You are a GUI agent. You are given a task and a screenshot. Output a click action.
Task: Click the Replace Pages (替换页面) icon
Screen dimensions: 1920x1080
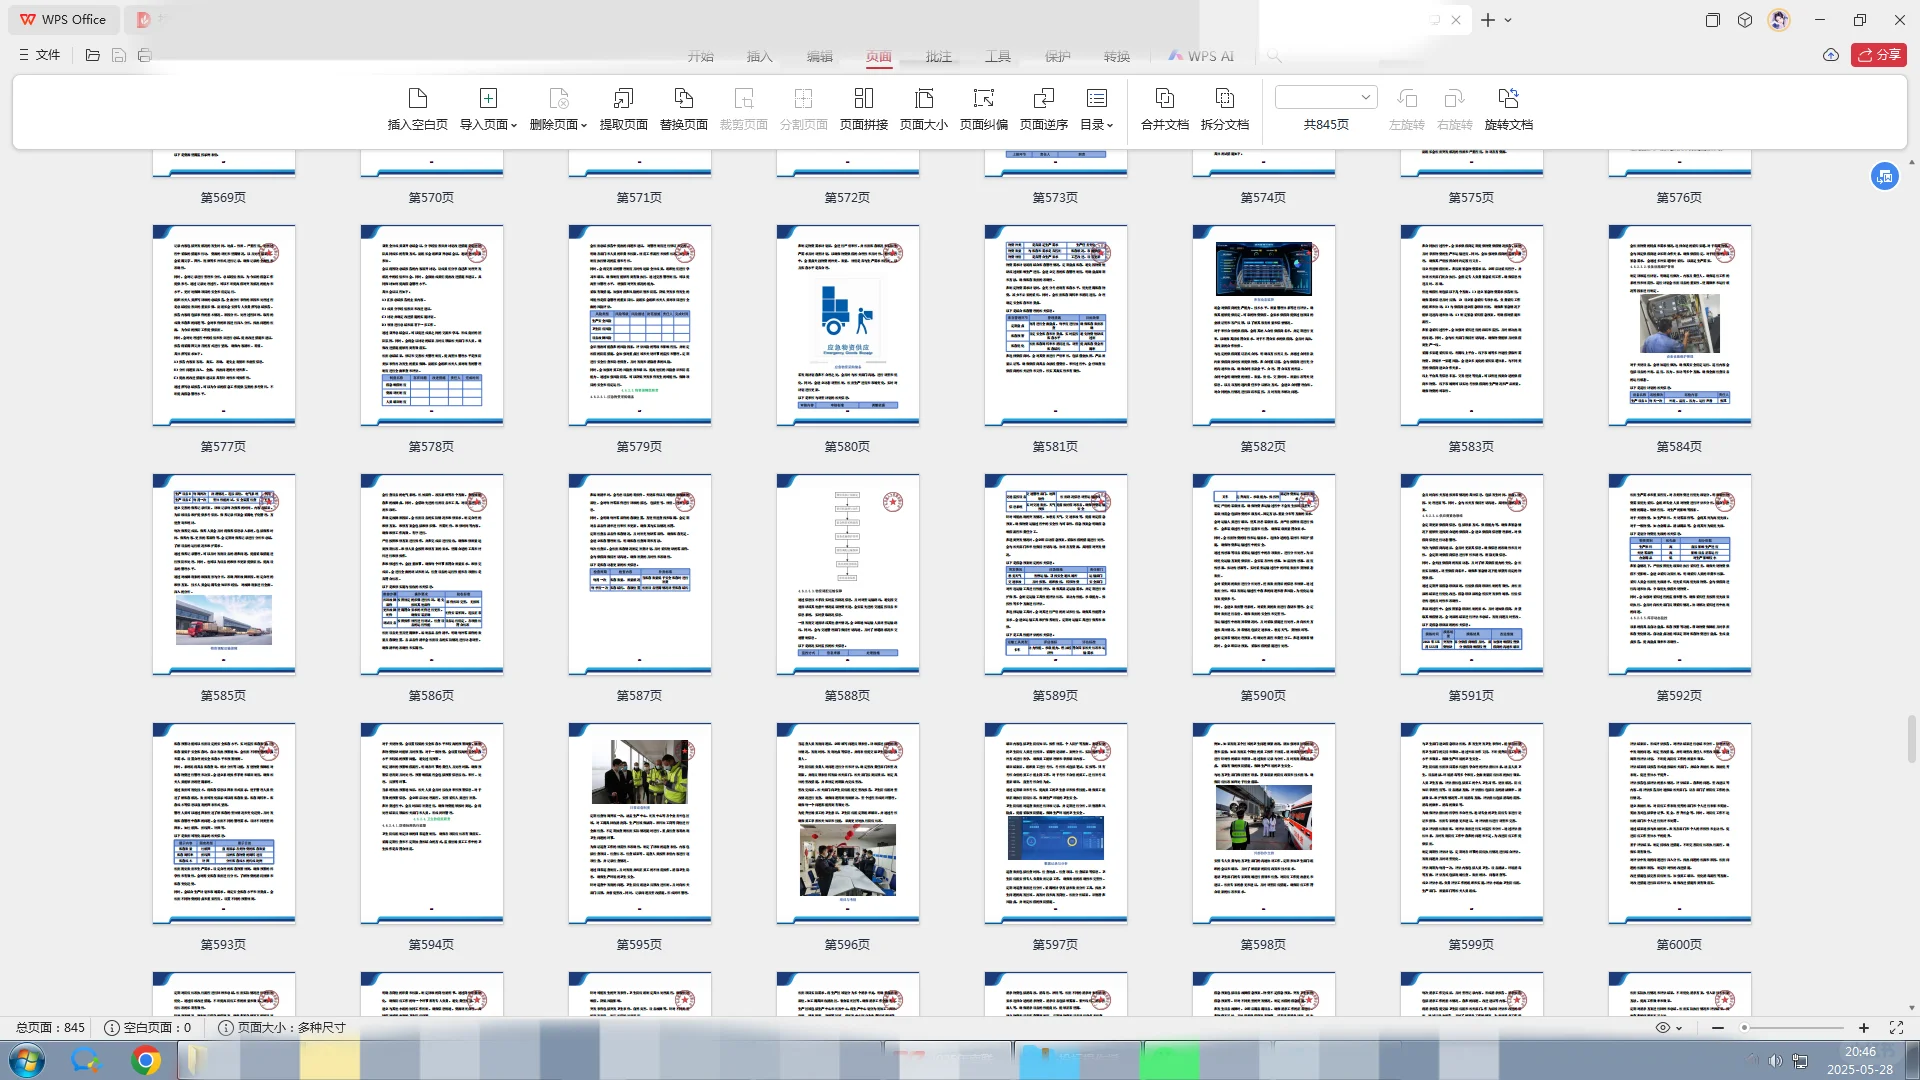pyautogui.click(x=683, y=99)
